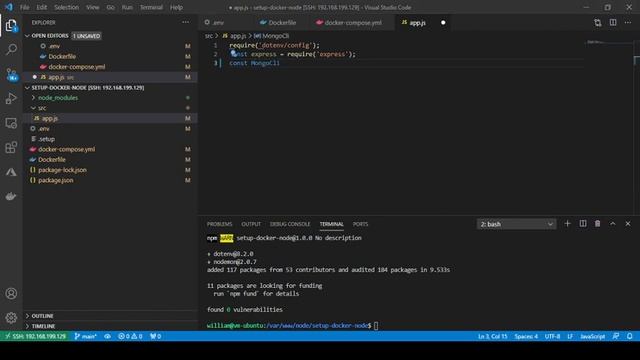Open the Explorer view in activity bar
640x360 pixels.
[x=11, y=26]
